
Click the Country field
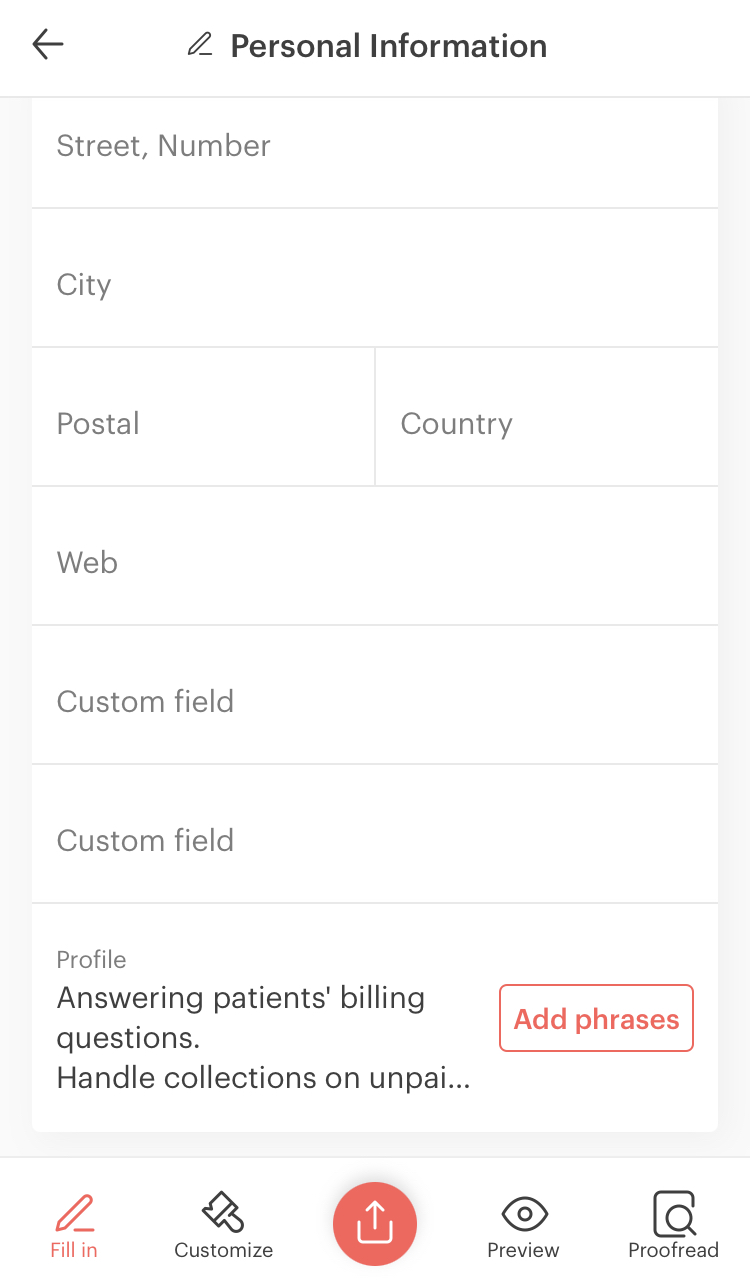pos(547,424)
